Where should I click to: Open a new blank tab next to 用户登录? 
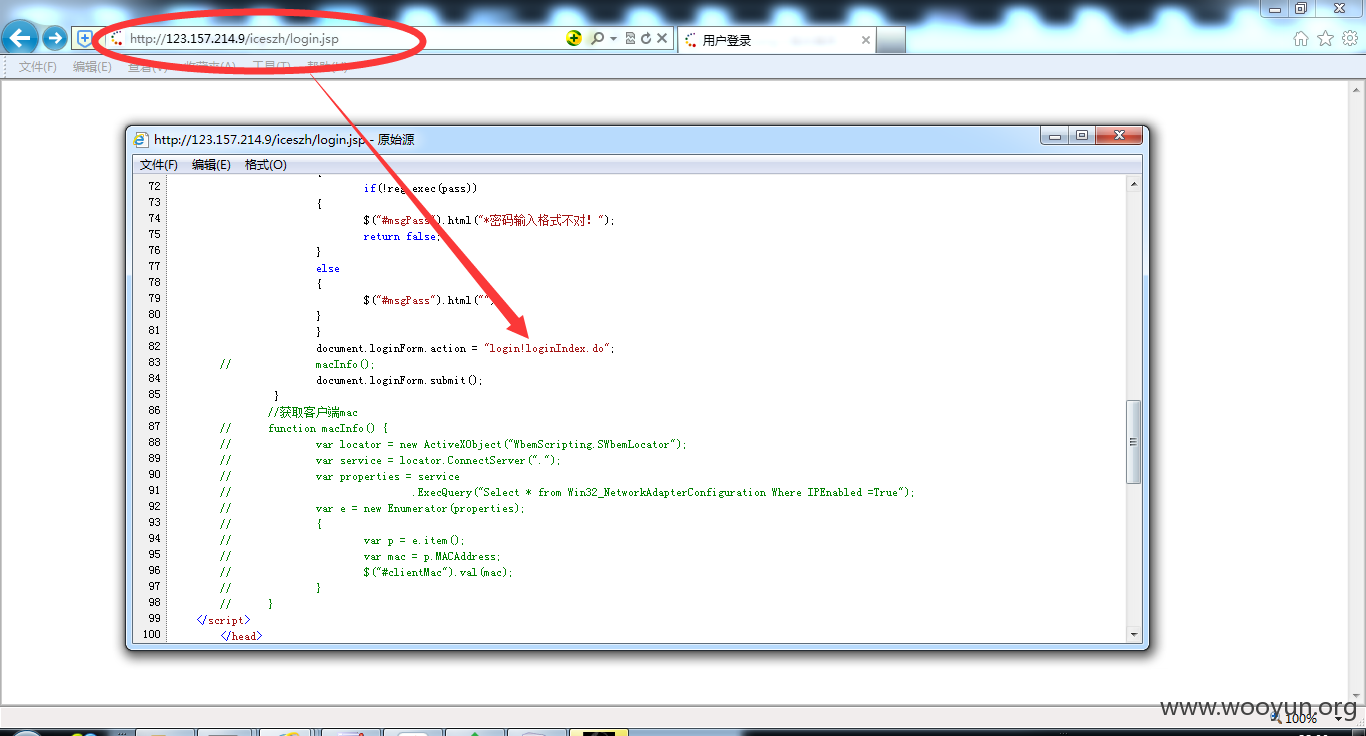pos(892,40)
